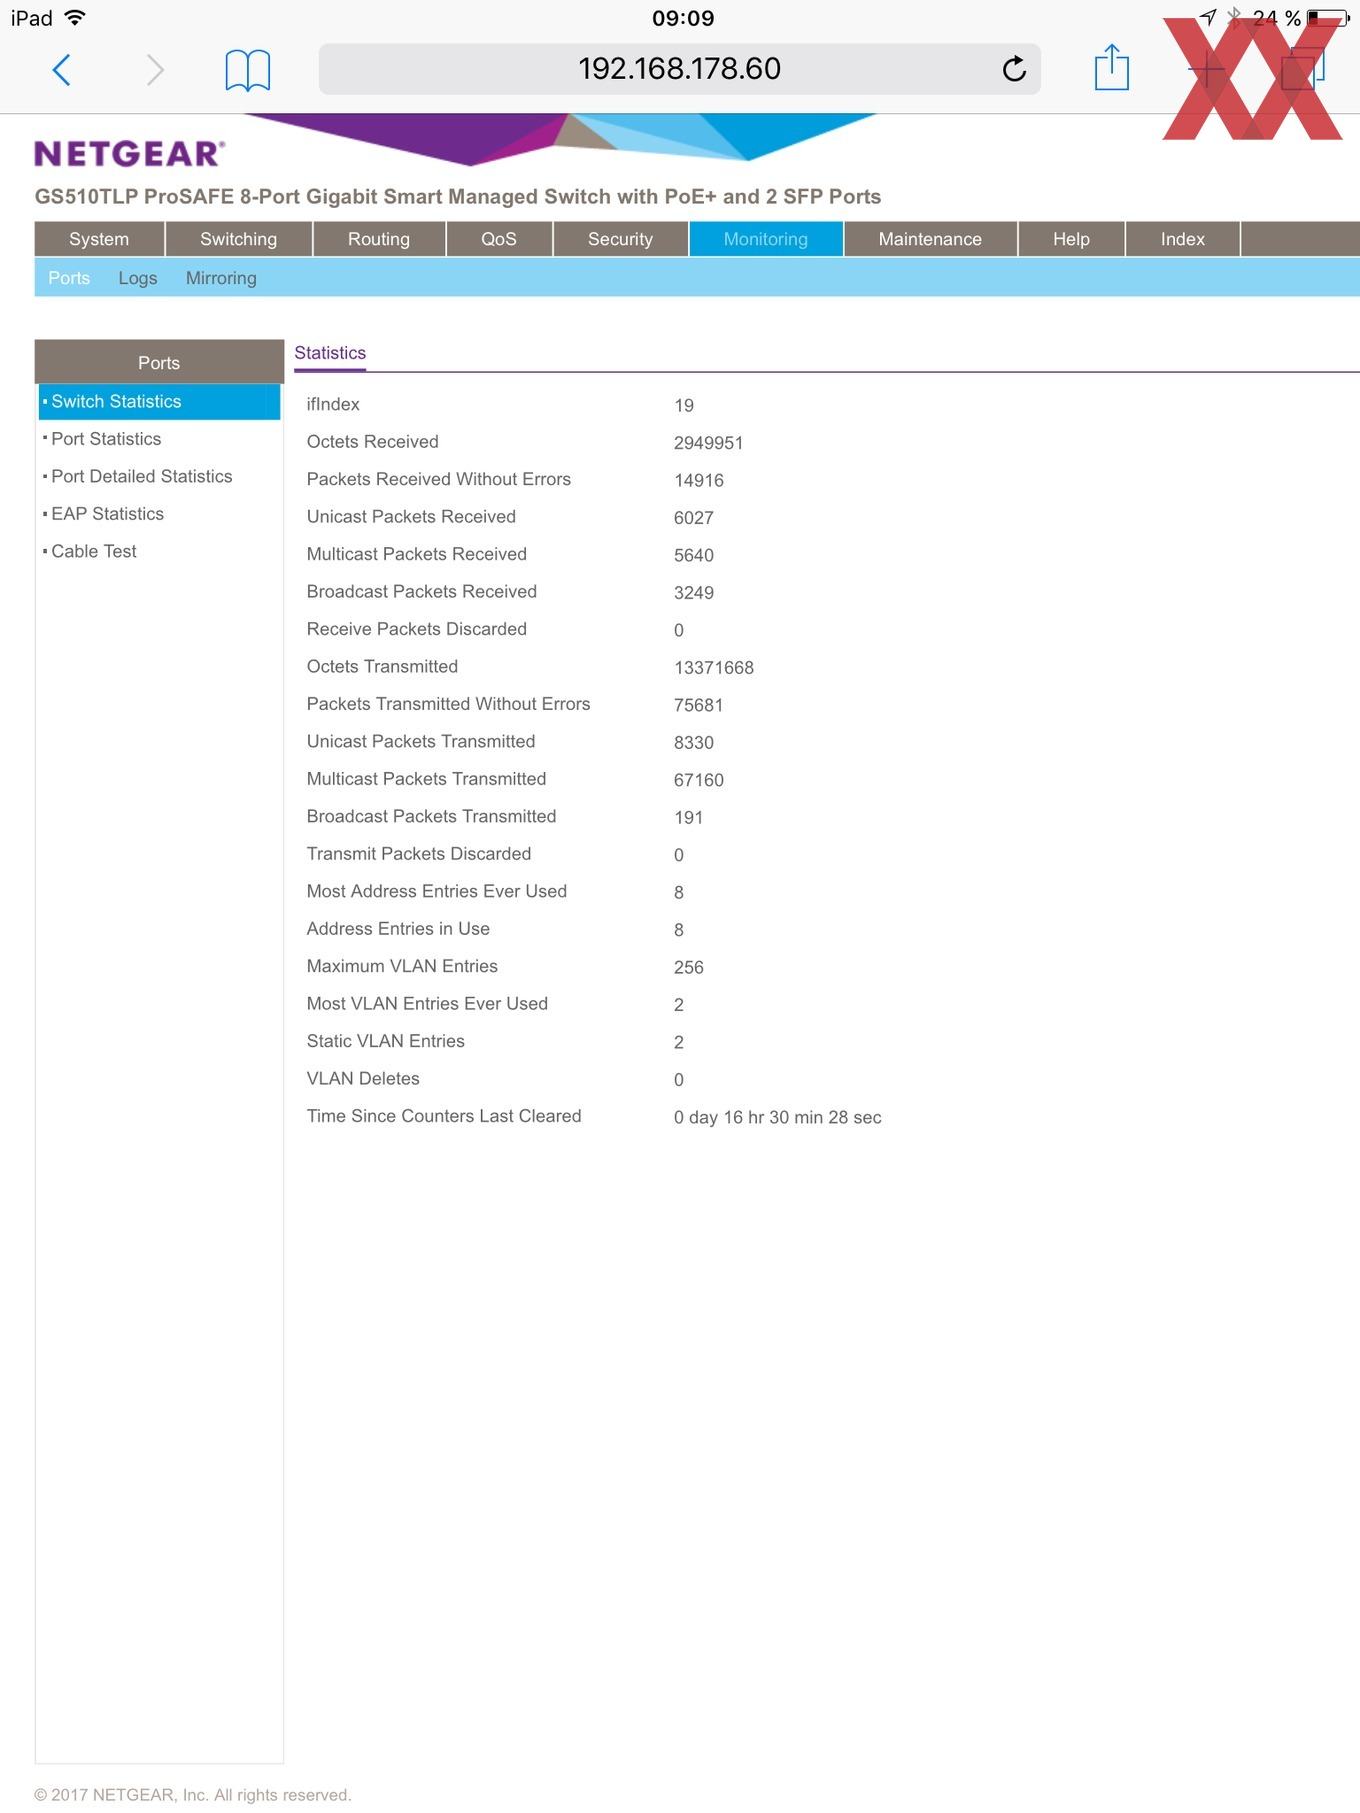Open the Maintenance menu tab
The height and width of the screenshot is (1813, 1360).
point(930,239)
